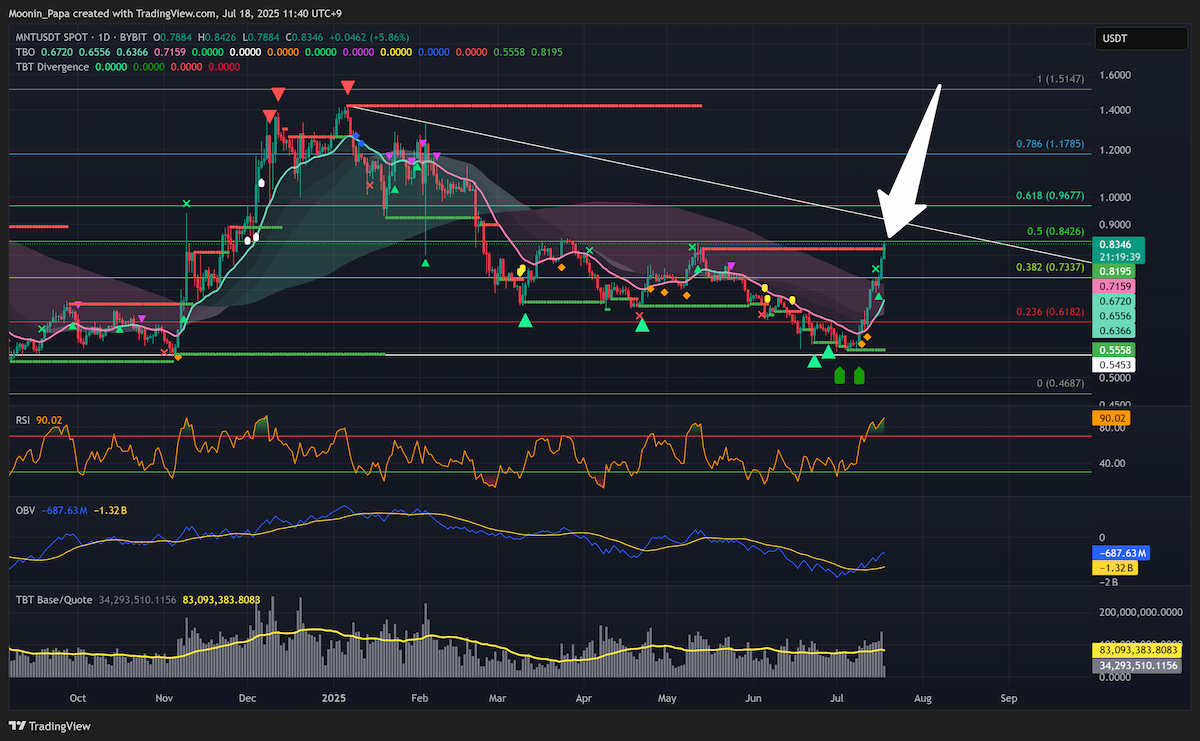The height and width of the screenshot is (741, 1200).
Task: Click the green up-triangle below the March low
Action: [x=525, y=320]
